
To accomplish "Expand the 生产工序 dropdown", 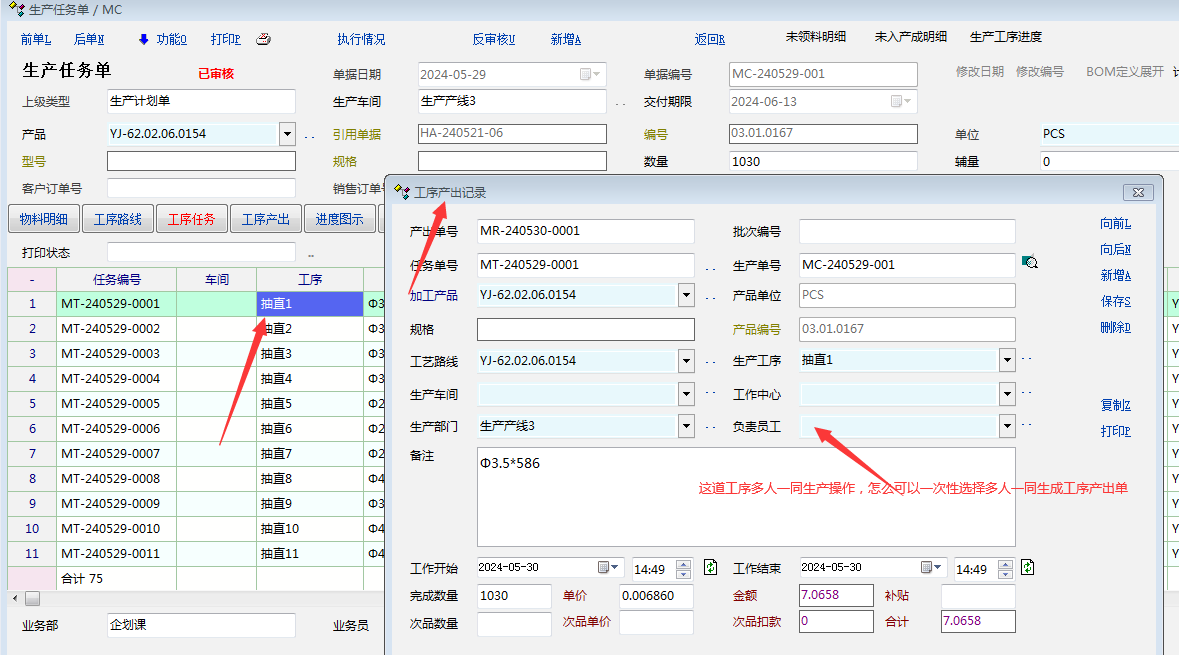I will pos(1007,361).
